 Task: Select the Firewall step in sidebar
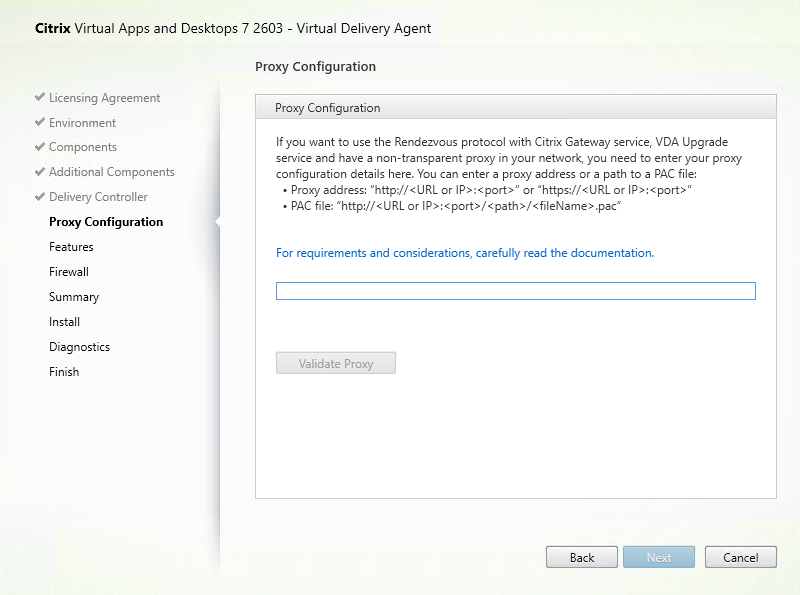(x=68, y=272)
